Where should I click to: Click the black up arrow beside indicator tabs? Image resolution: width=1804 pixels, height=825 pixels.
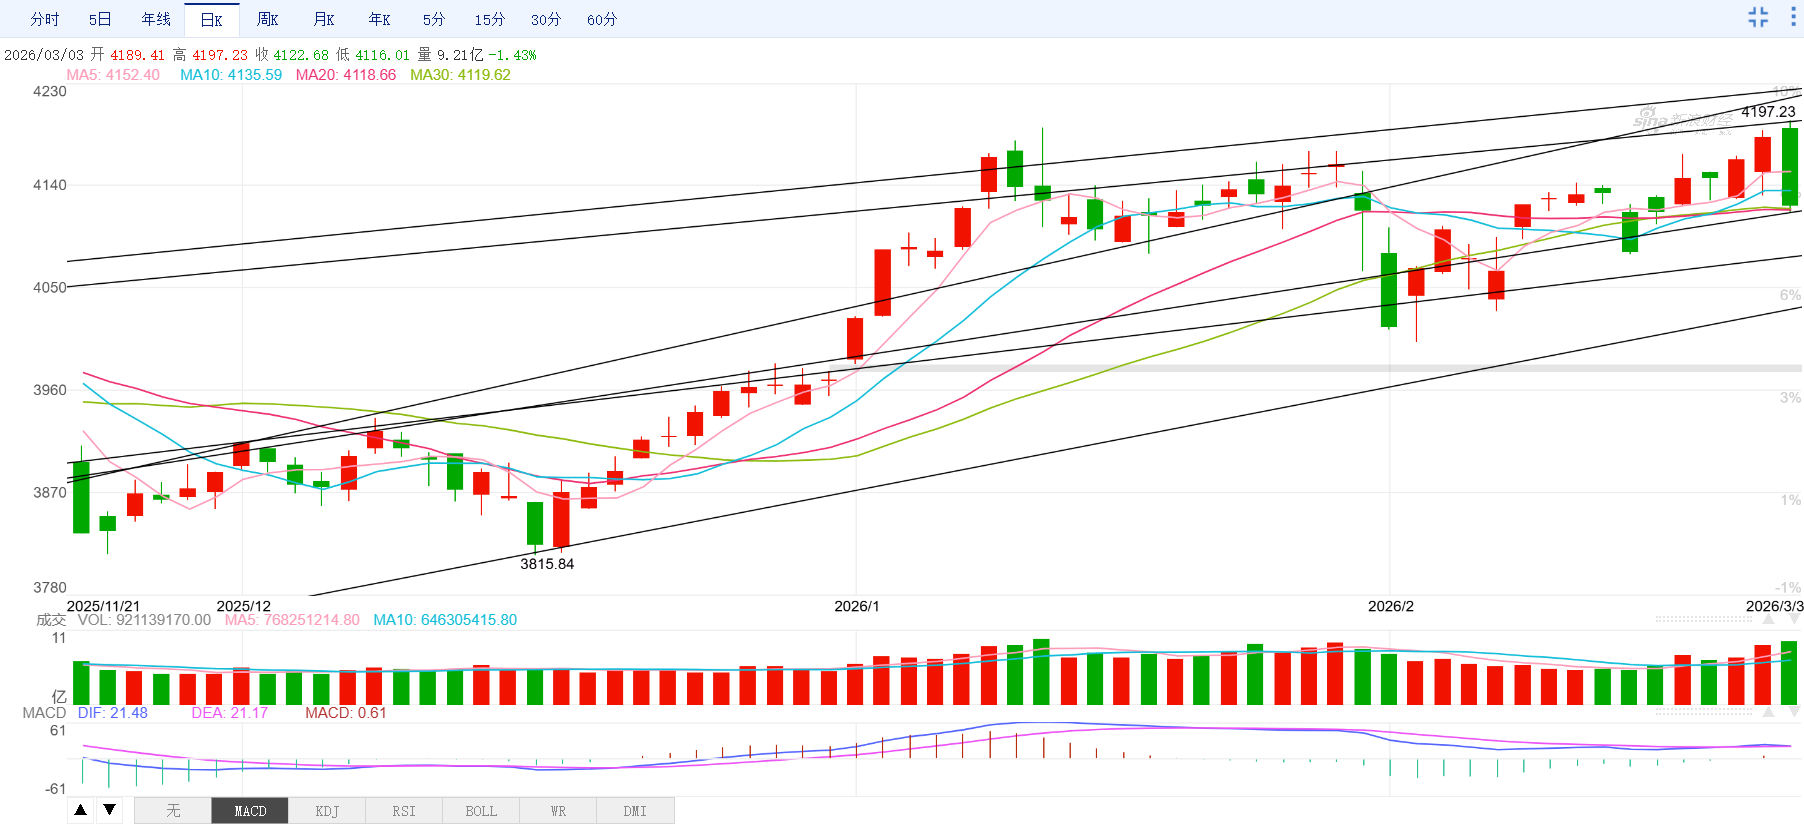point(81,810)
